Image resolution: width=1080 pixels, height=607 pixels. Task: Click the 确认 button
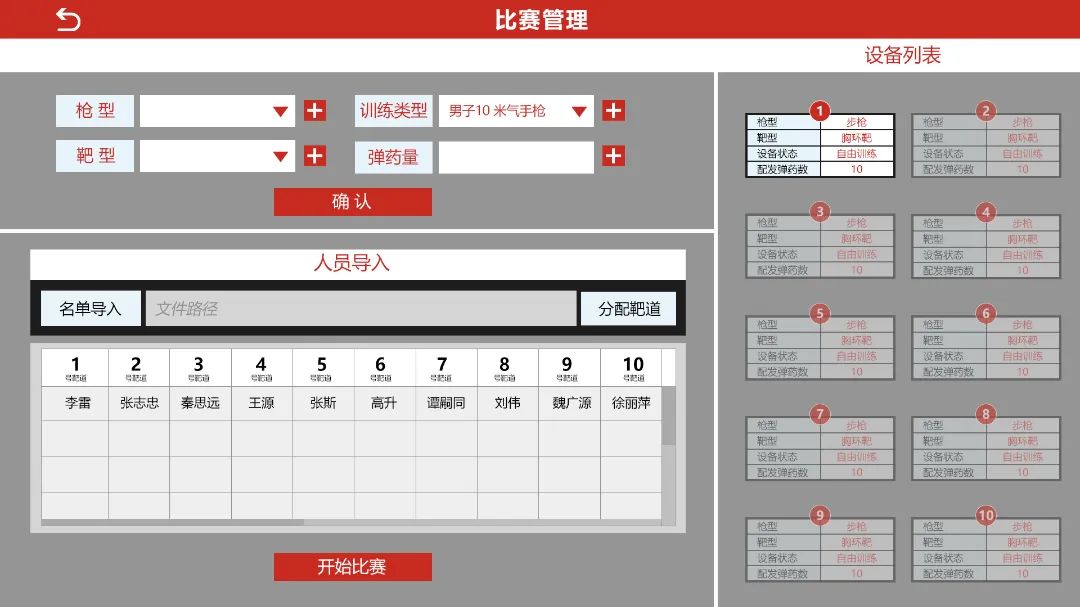point(353,202)
